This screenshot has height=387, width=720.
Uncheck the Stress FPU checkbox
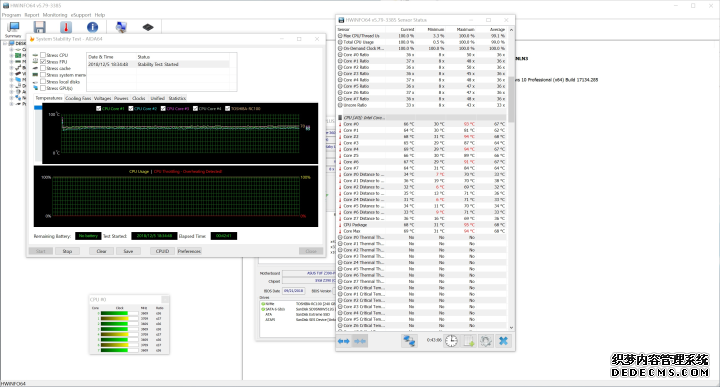(43, 62)
